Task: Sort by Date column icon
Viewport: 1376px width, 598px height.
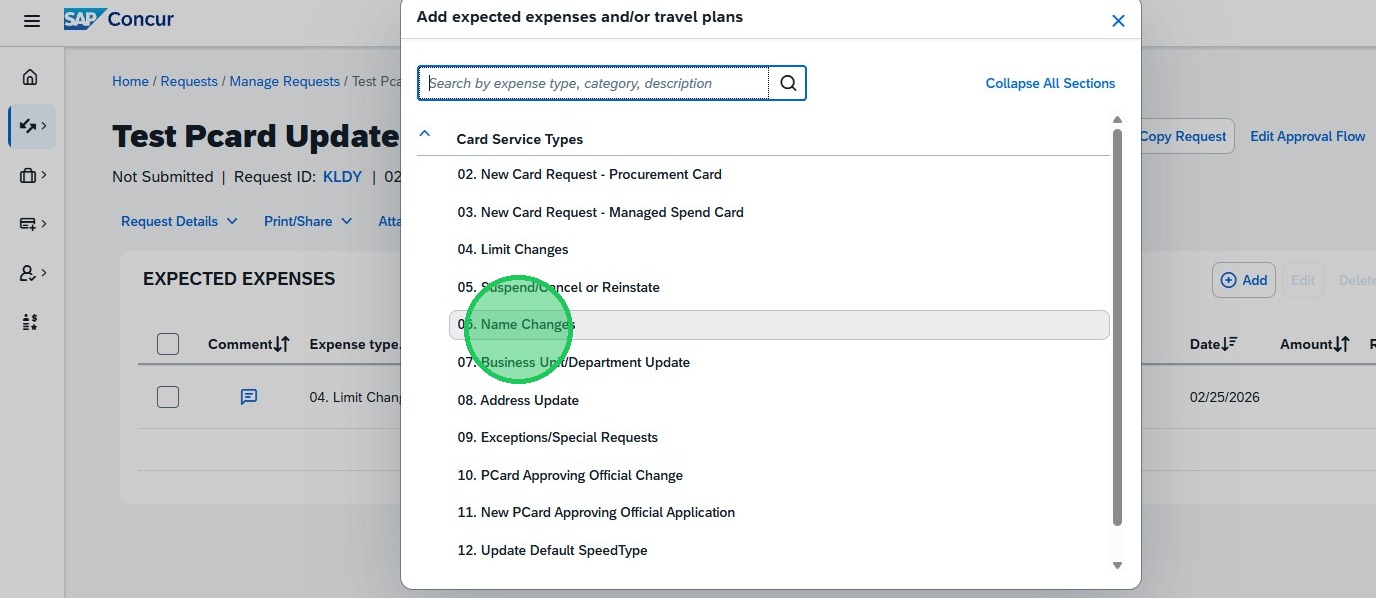Action: coord(1229,344)
